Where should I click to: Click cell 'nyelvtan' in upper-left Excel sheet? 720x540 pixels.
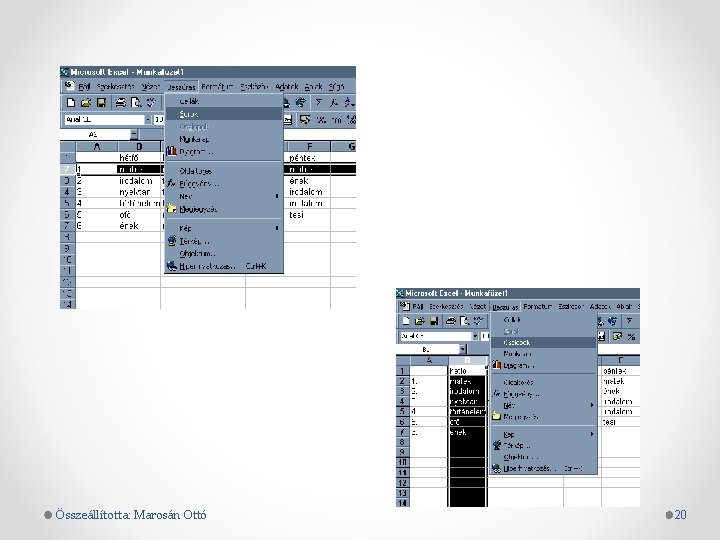point(139,191)
